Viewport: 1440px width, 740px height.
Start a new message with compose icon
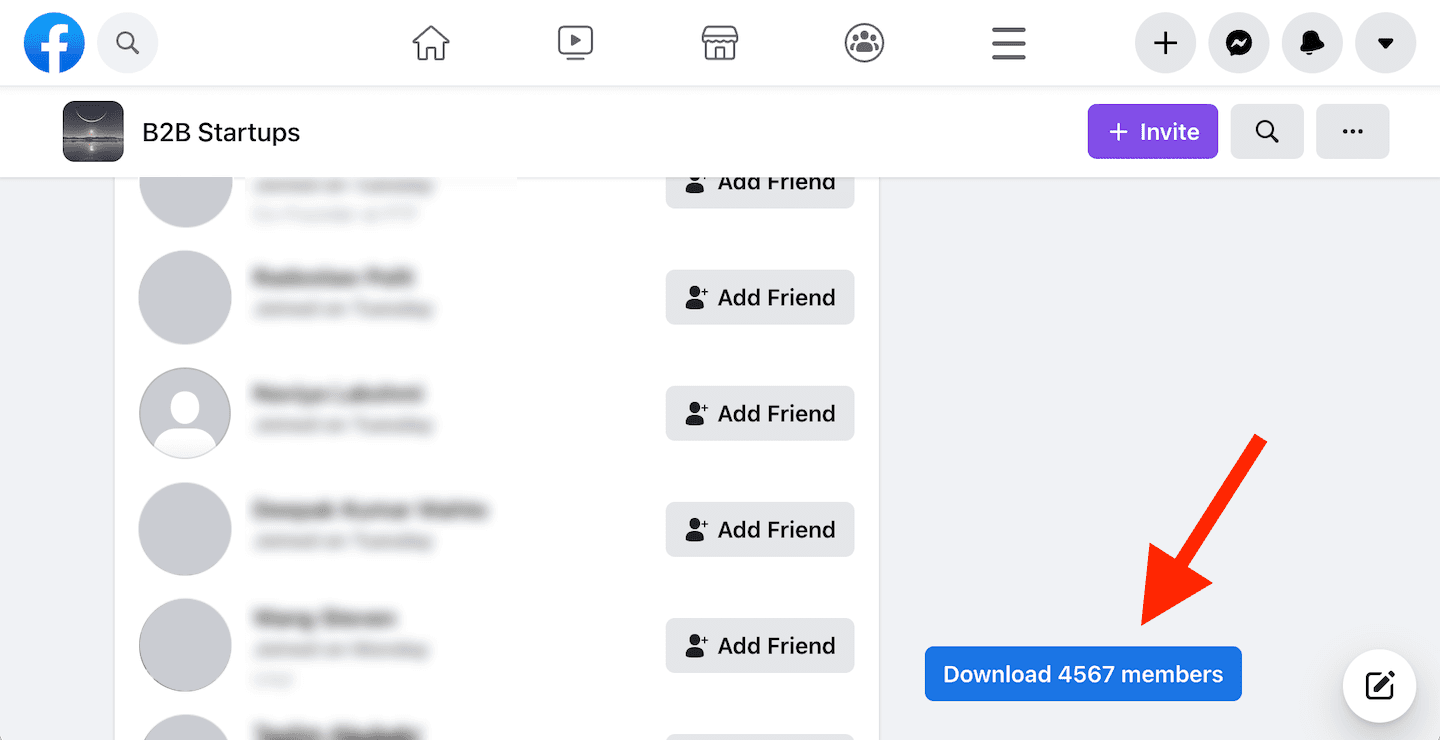coord(1379,686)
